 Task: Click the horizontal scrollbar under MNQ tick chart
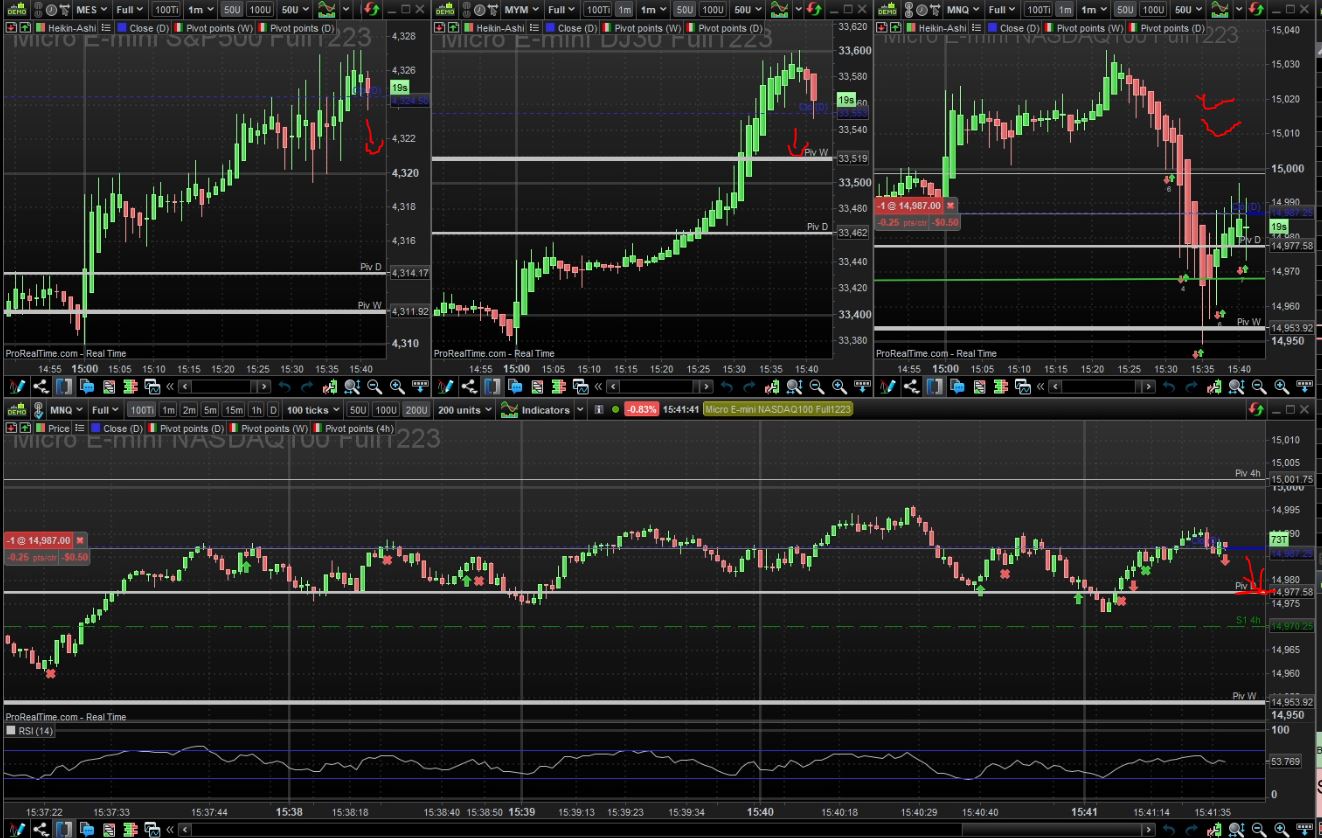pyautogui.click(x=669, y=830)
